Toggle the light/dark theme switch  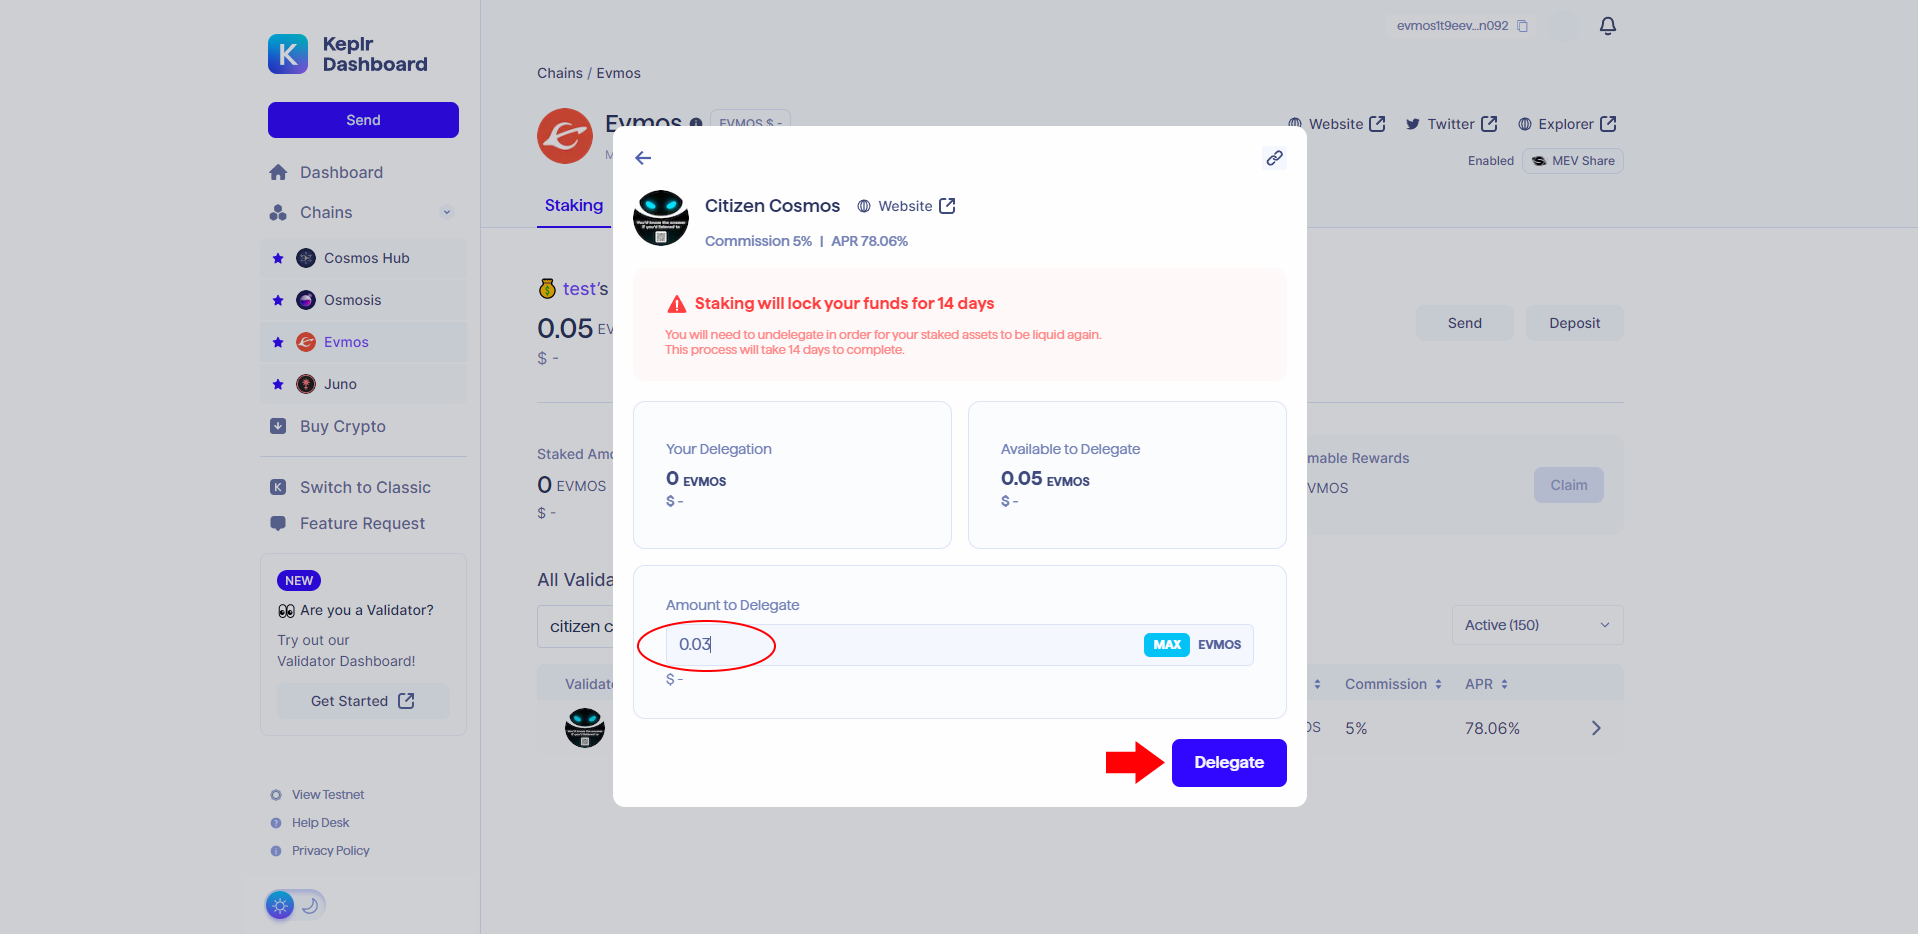pyautogui.click(x=296, y=905)
